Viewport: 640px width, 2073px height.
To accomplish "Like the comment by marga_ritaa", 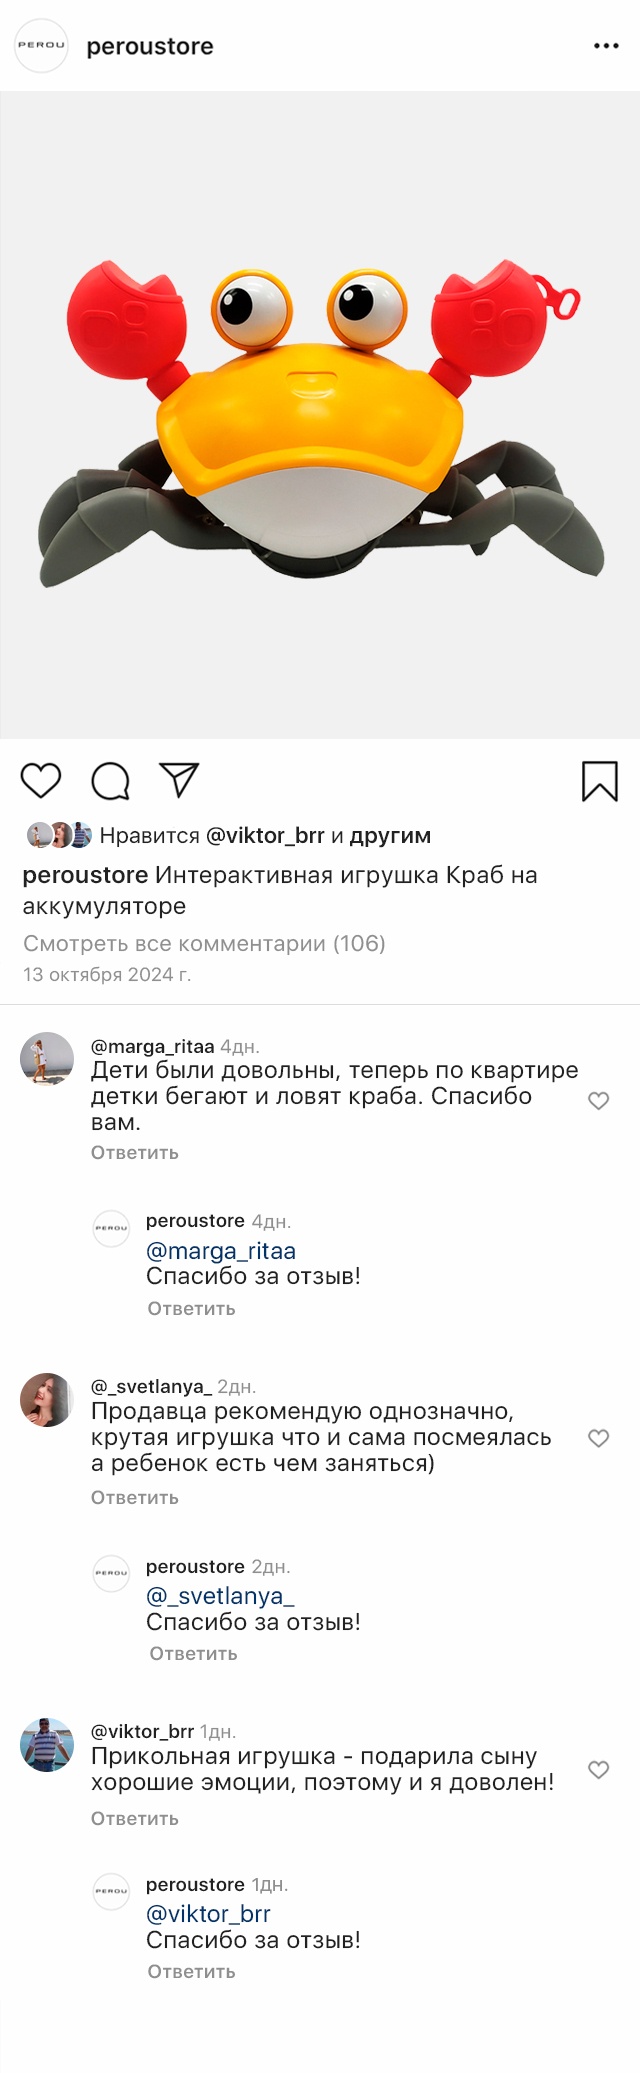I will (598, 1101).
